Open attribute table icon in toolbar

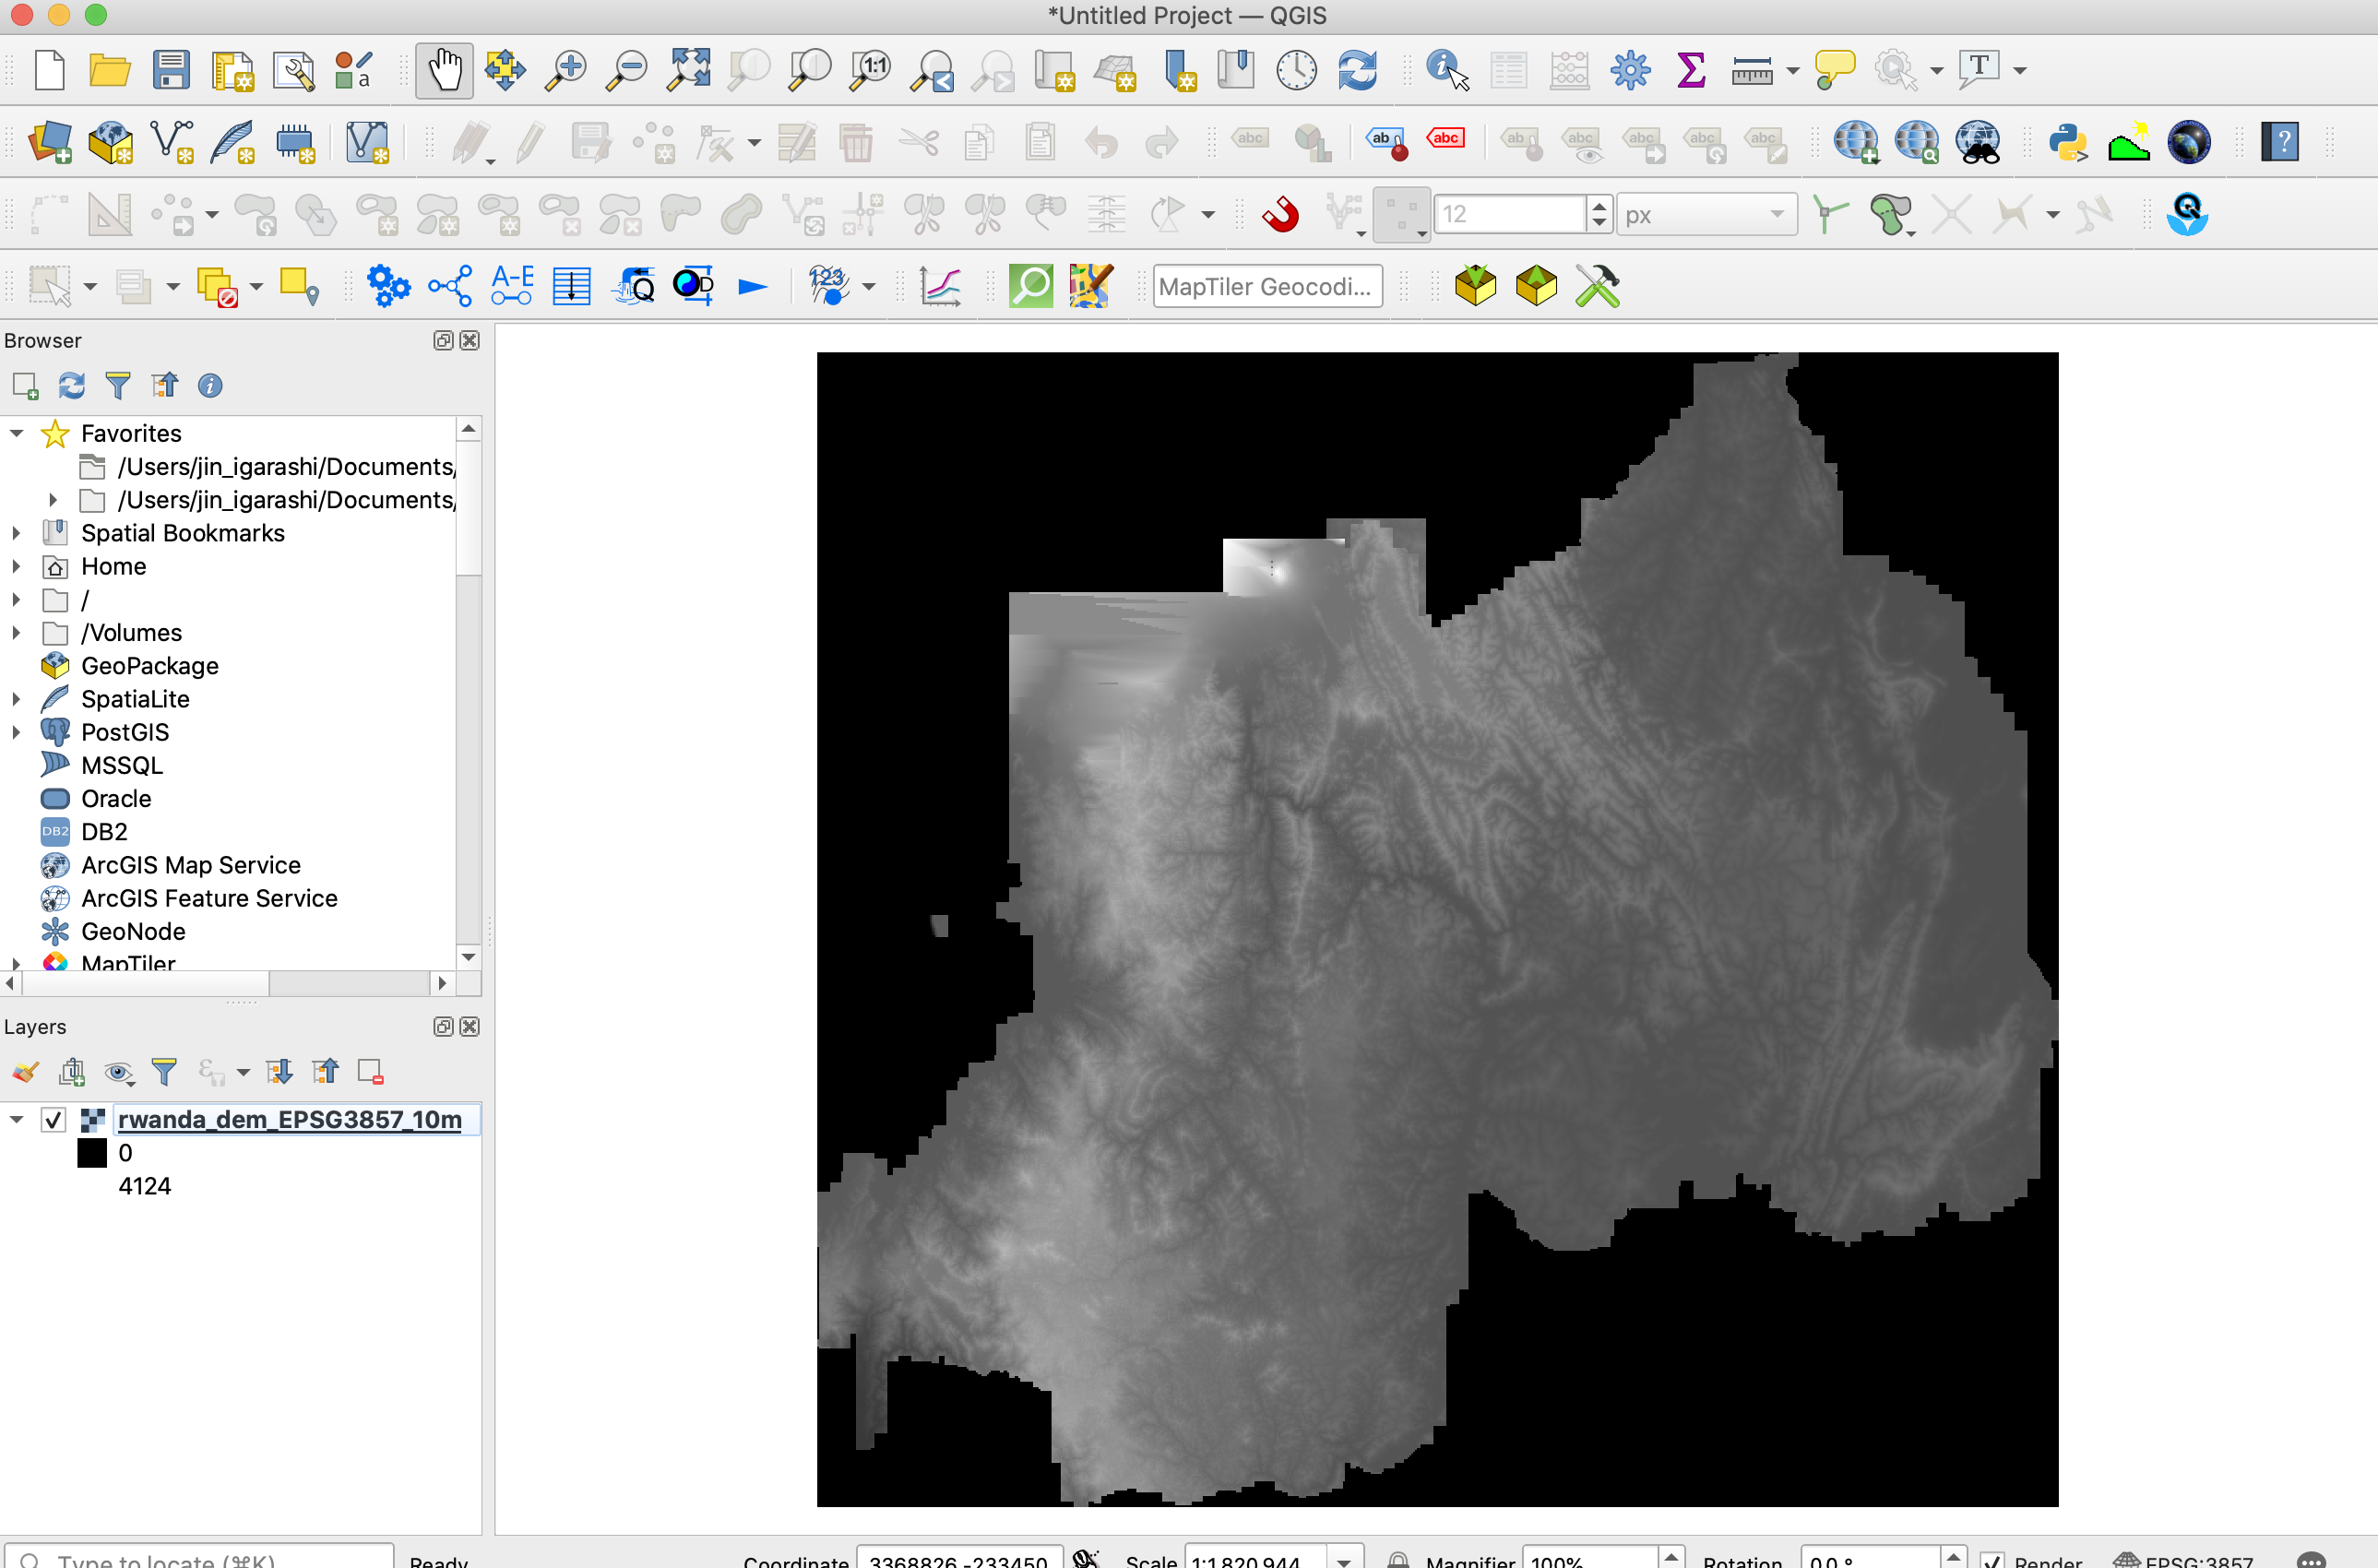(1508, 69)
